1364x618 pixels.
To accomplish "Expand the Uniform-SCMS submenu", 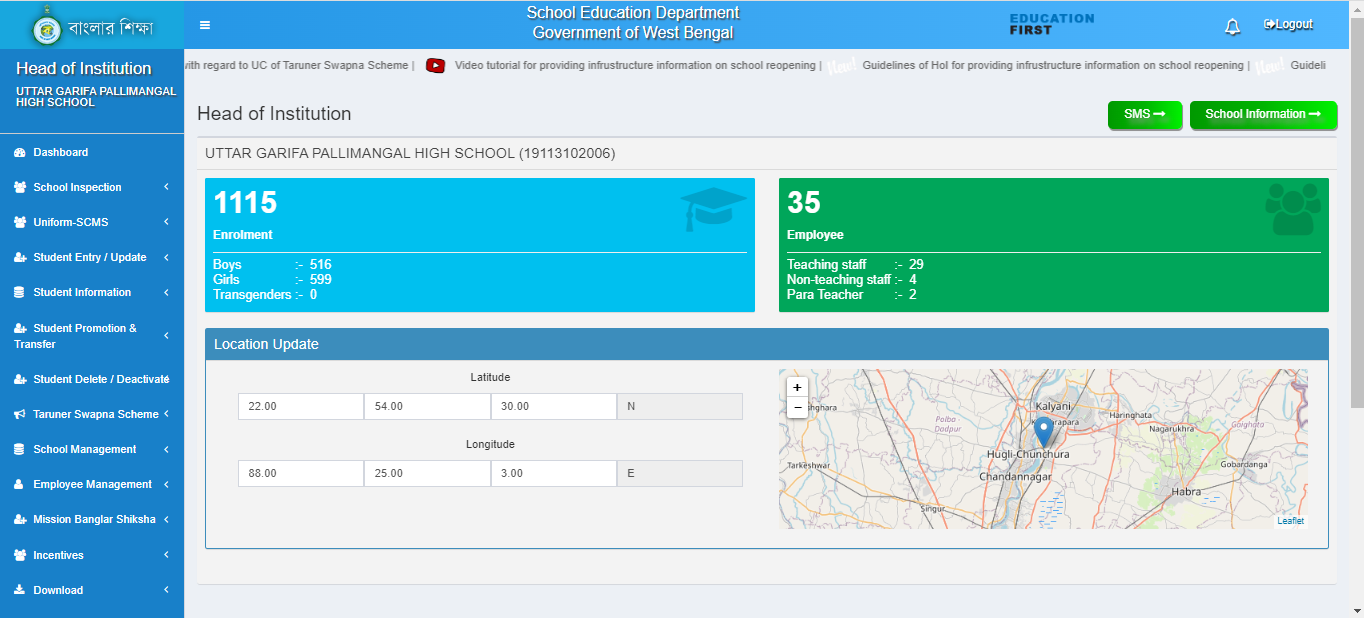I will (70, 223).
